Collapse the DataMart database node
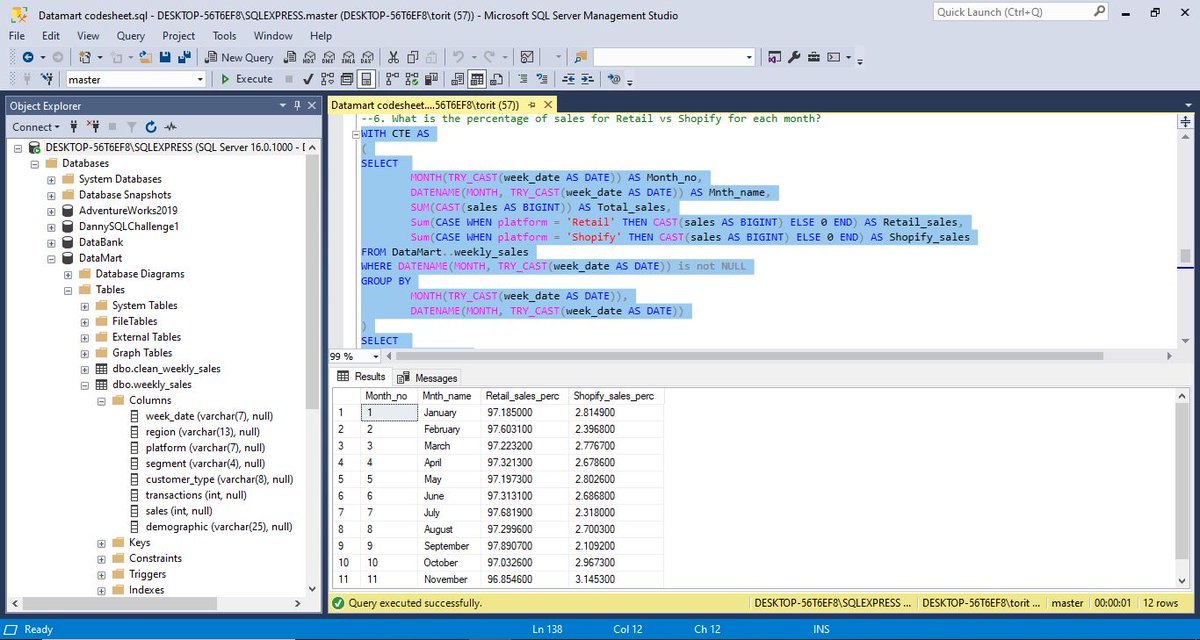The image size is (1200, 640). coord(52,258)
